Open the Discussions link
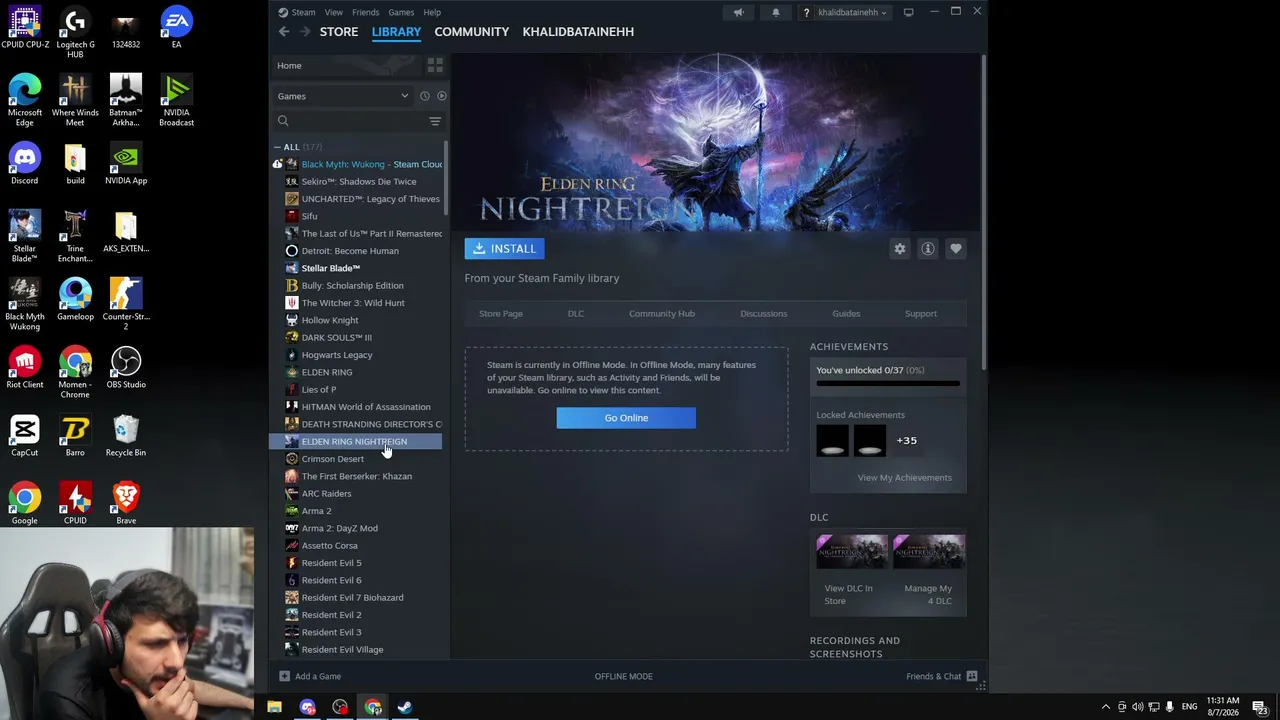This screenshot has width=1280, height=720. (x=764, y=314)
